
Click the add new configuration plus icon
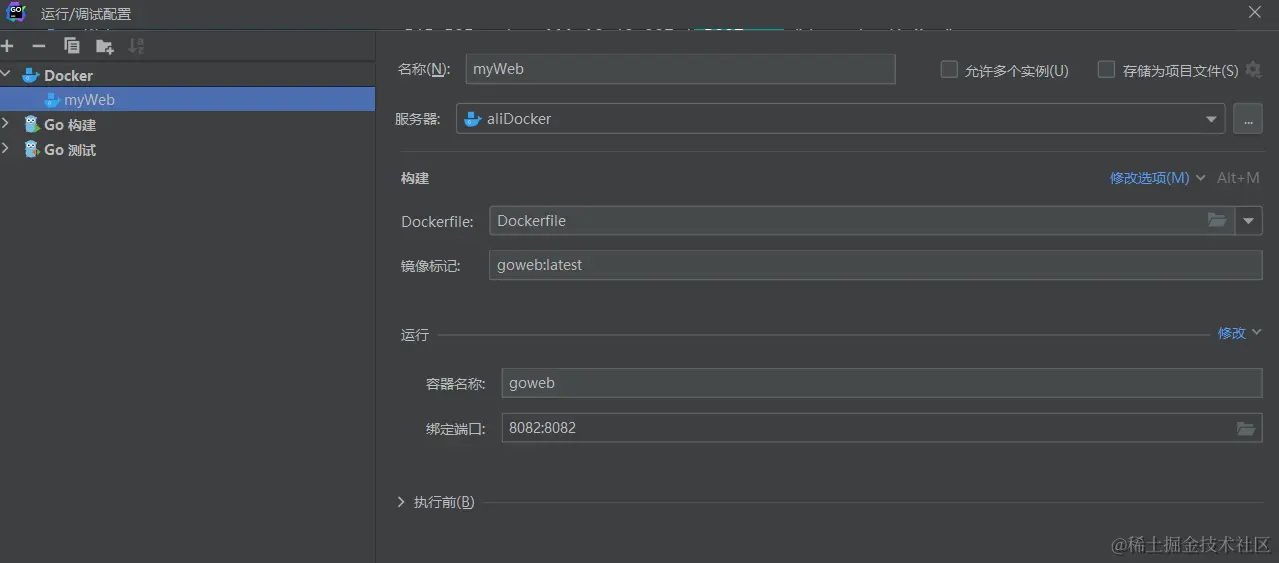pos(7,46)
